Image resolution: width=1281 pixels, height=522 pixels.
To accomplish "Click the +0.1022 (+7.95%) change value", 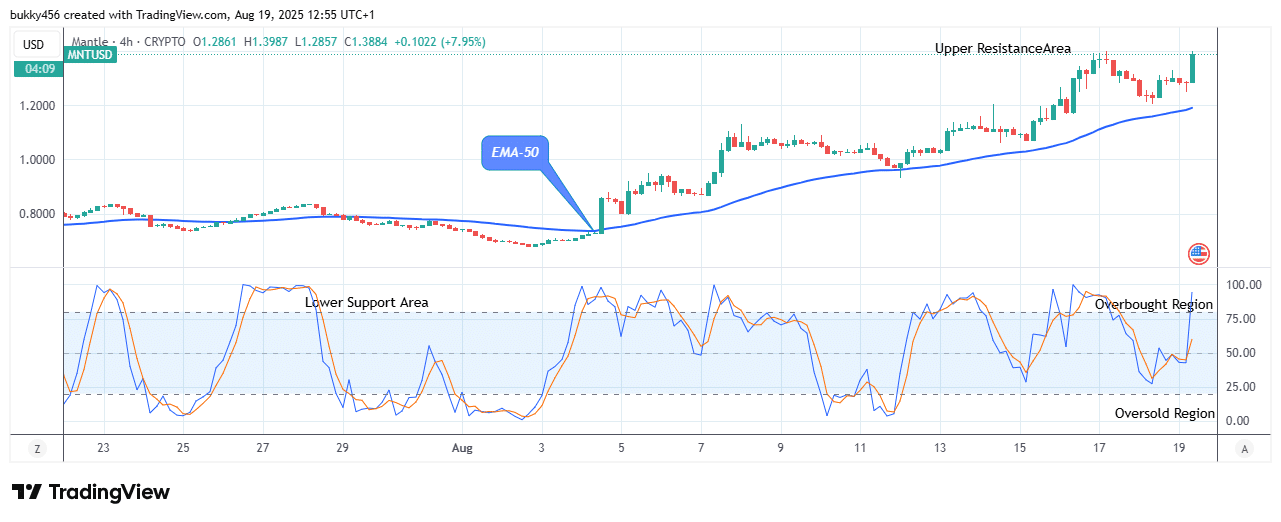I will [442, 42].
